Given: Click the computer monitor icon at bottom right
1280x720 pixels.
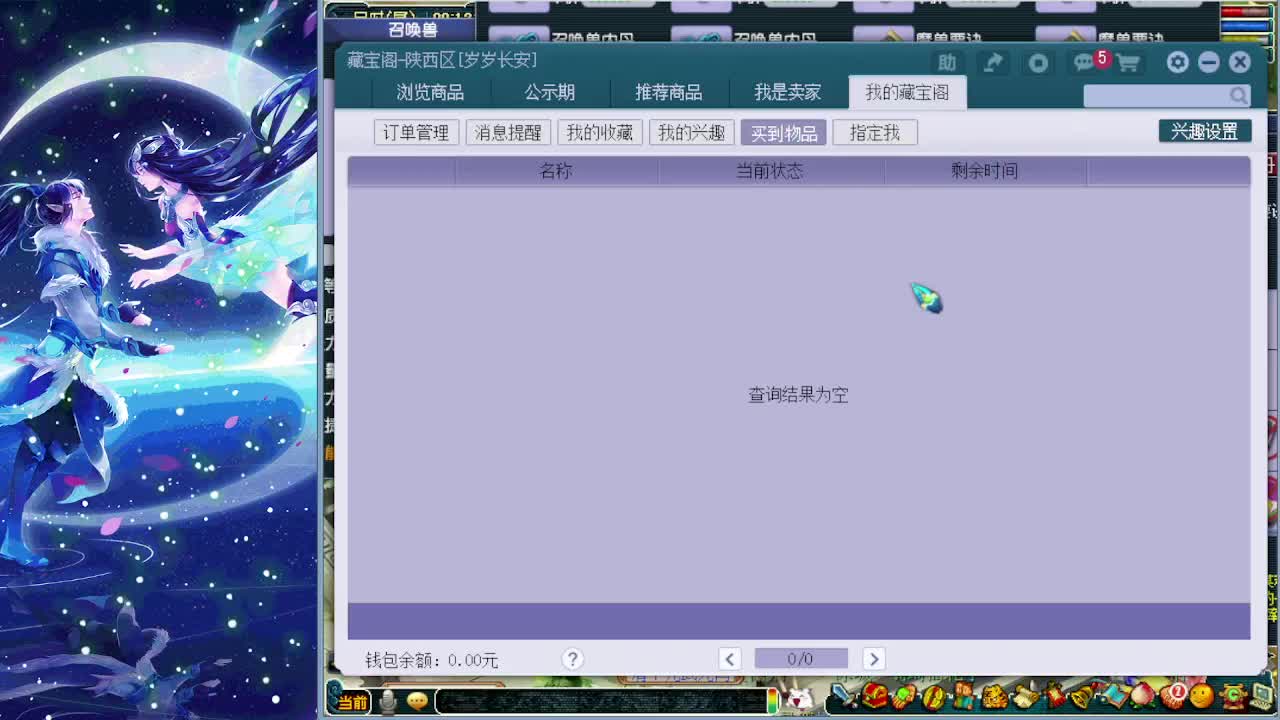Looking at the screenshot, I should (x=1262, y=696).
